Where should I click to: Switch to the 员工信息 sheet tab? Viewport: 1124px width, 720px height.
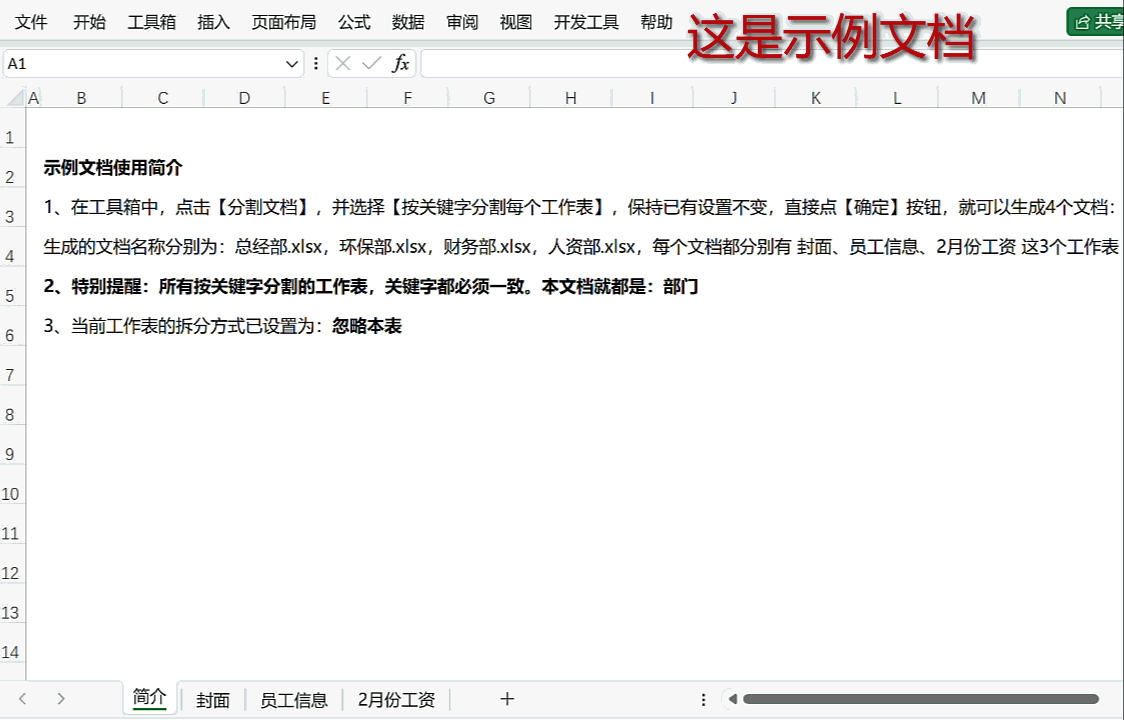click(294, 700)
